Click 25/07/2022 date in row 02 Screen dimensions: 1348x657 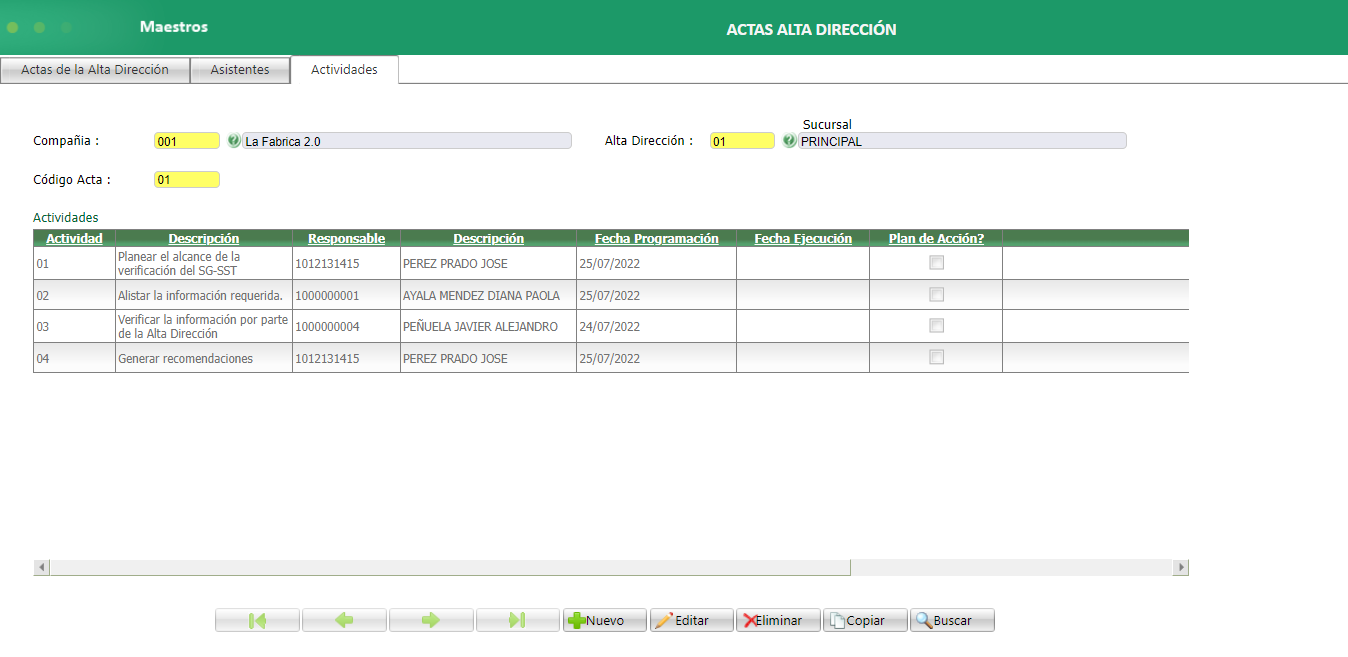[x=656, y=295]
